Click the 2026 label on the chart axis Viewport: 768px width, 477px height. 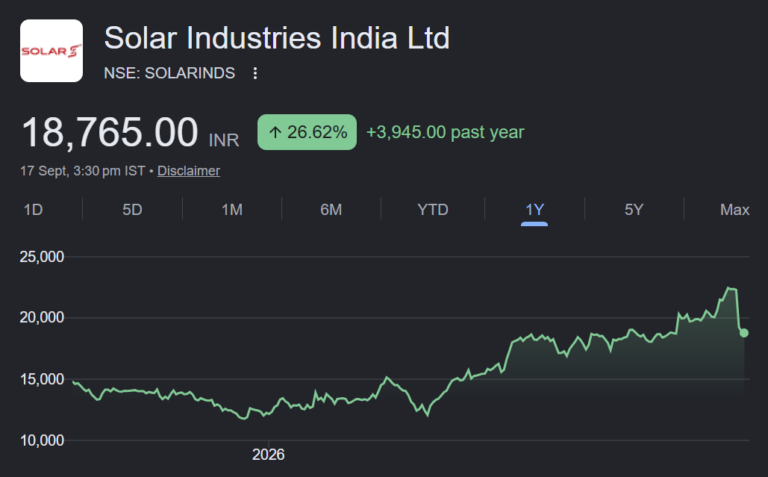268,454
